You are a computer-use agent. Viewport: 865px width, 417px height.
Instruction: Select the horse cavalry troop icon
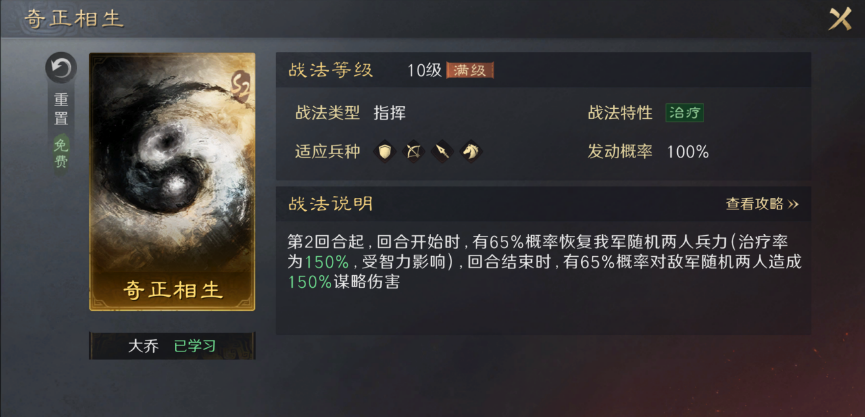coord(471,151)
